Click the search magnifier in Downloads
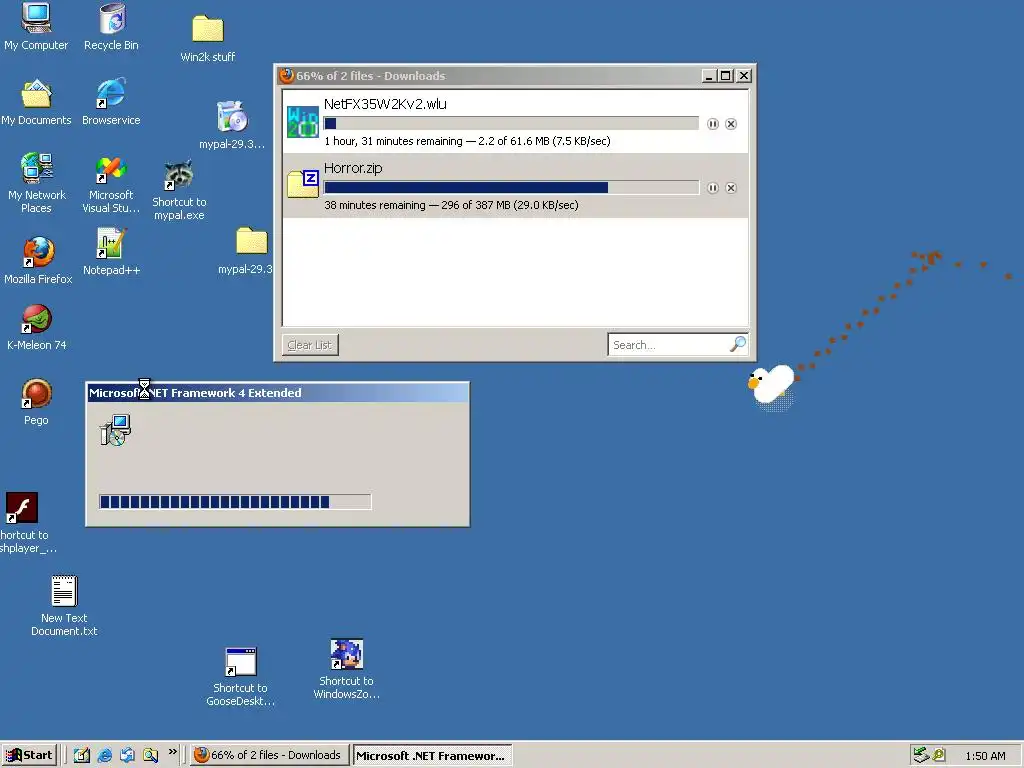 coord(738,344)
